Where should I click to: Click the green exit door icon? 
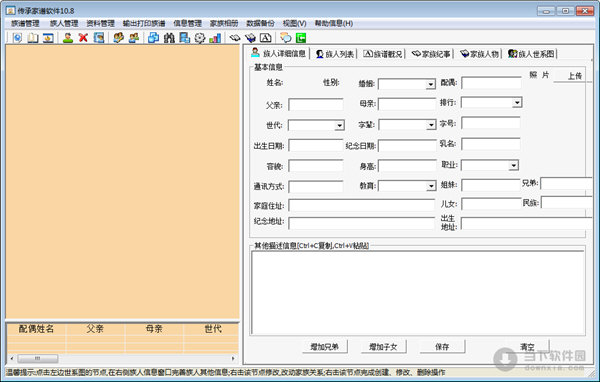(301, 38)
